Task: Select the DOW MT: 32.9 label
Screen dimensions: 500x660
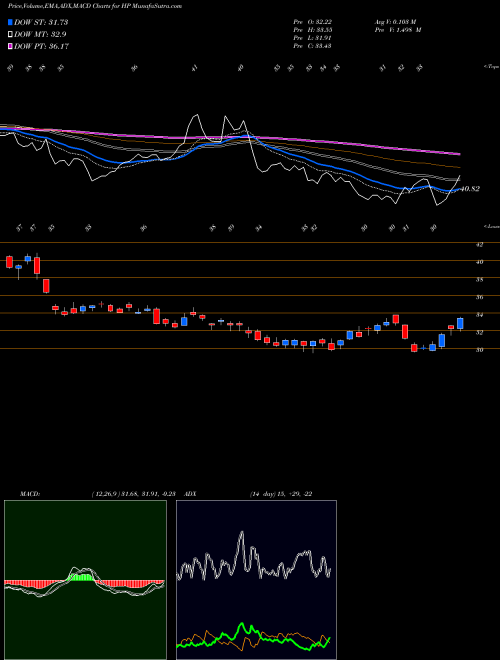Action: click(x=40, y=35)
